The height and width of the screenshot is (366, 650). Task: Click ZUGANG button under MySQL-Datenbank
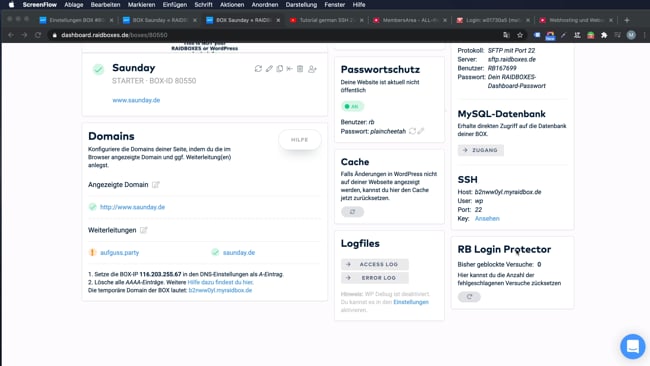(481, 150)
